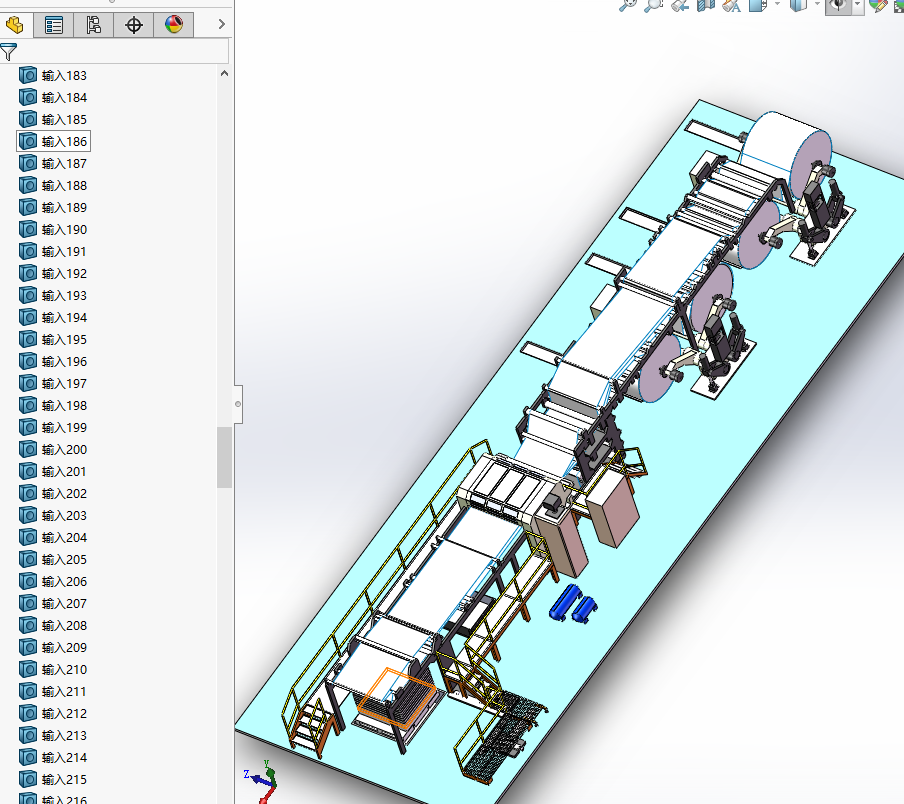This screenshot has width=904, height=804.
Task: Open the DisplayManager color ball tab
Action: [174, 25]
